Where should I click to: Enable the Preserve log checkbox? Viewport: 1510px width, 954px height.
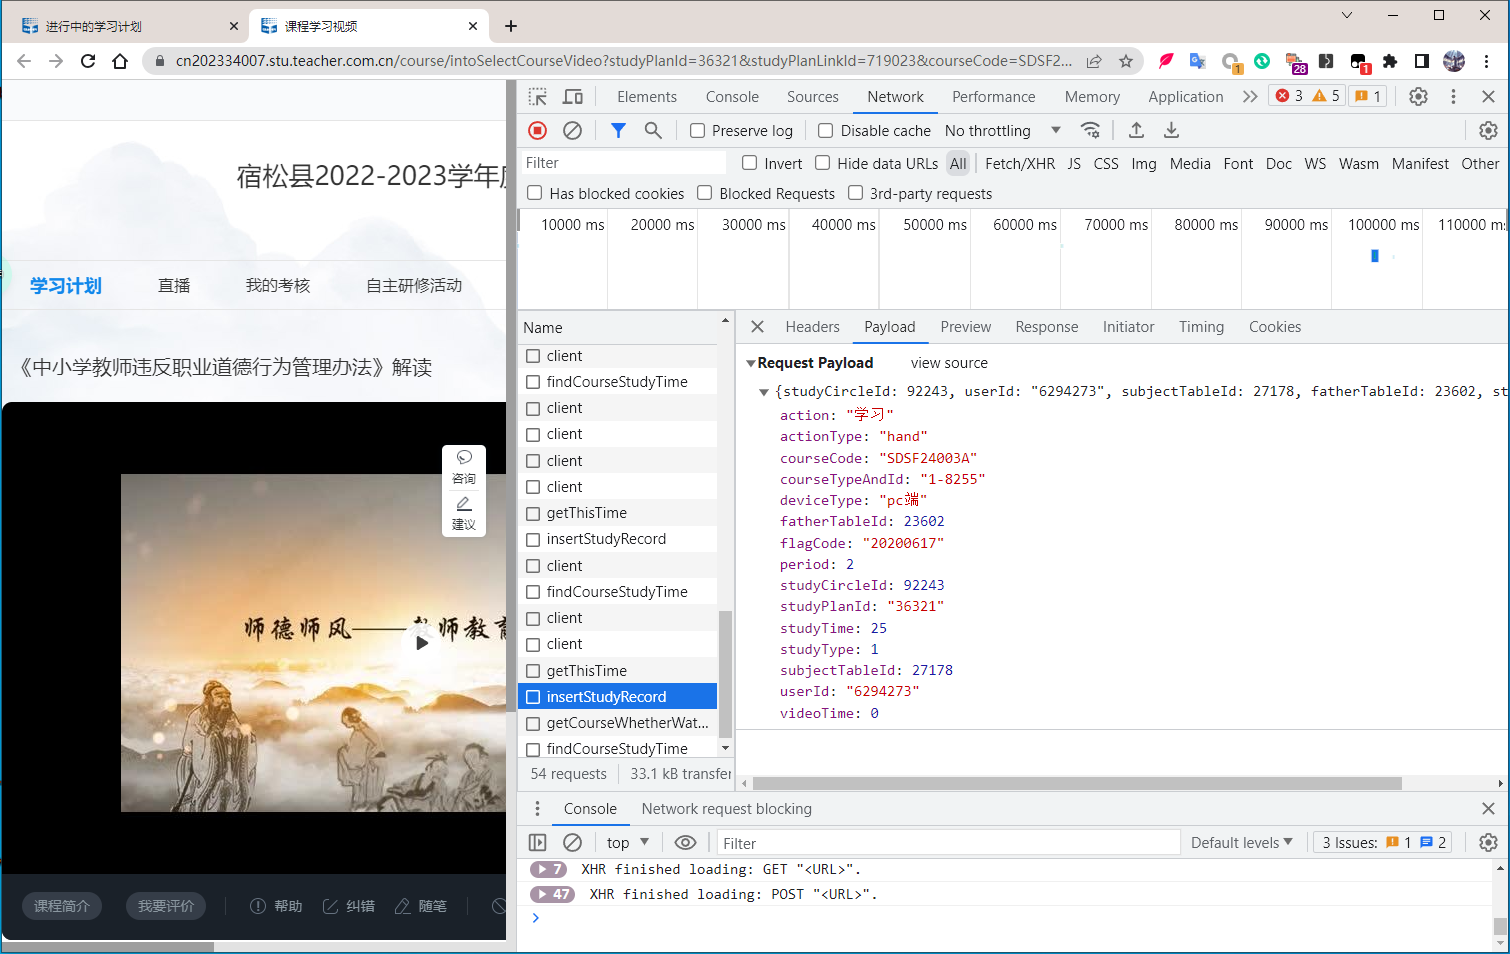tap(698, 131)
